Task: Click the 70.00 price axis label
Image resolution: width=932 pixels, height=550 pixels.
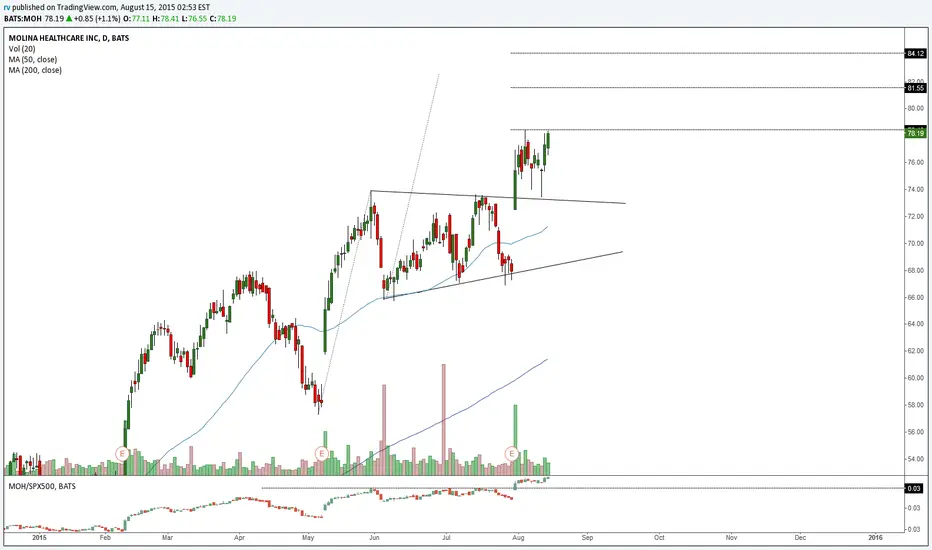Action: tap(915, 243)
